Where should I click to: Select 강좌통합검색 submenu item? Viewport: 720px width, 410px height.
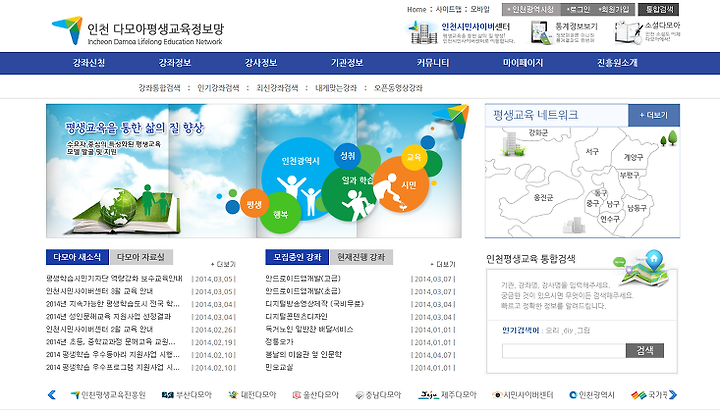(159, 88)
